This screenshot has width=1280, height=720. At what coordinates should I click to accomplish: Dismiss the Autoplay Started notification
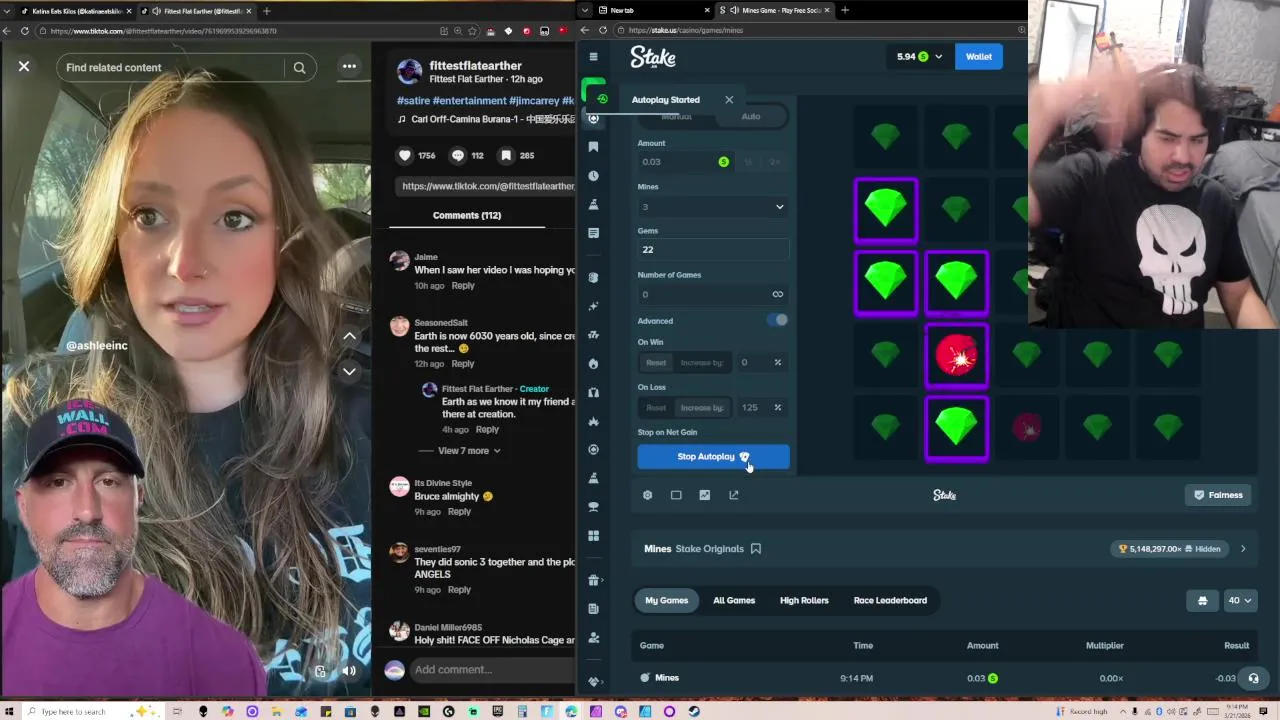pyautogui.click(x=729, y=100)
